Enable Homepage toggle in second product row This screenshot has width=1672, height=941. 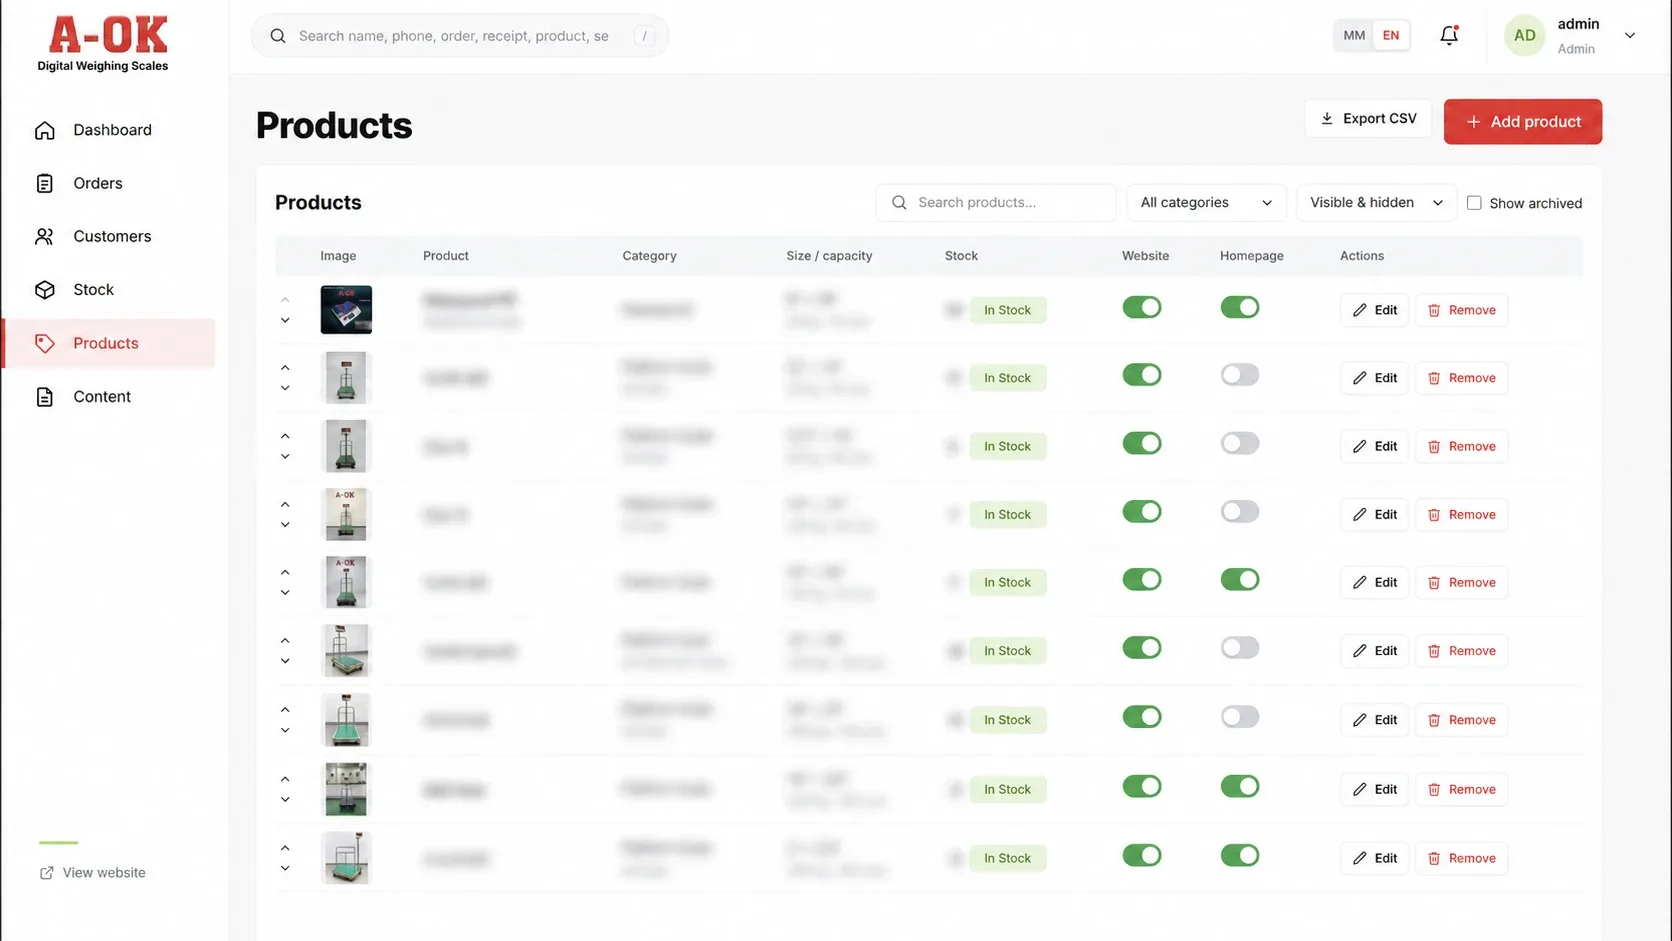1239,375
